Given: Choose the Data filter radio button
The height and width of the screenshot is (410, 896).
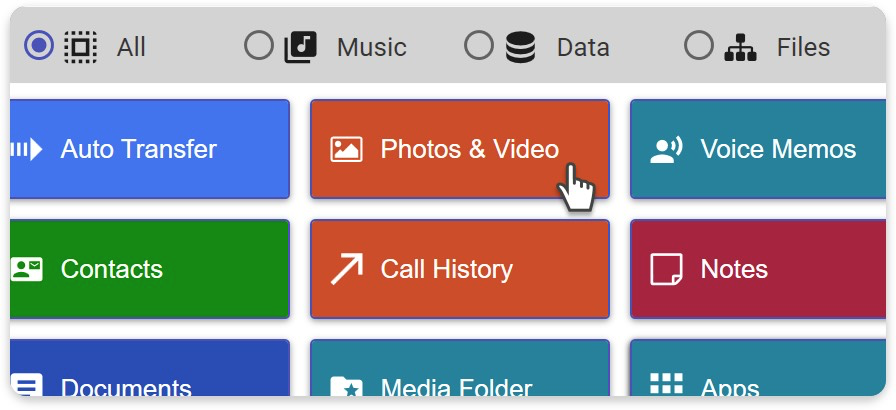Looking at the screenshot, I should (479, 46).
